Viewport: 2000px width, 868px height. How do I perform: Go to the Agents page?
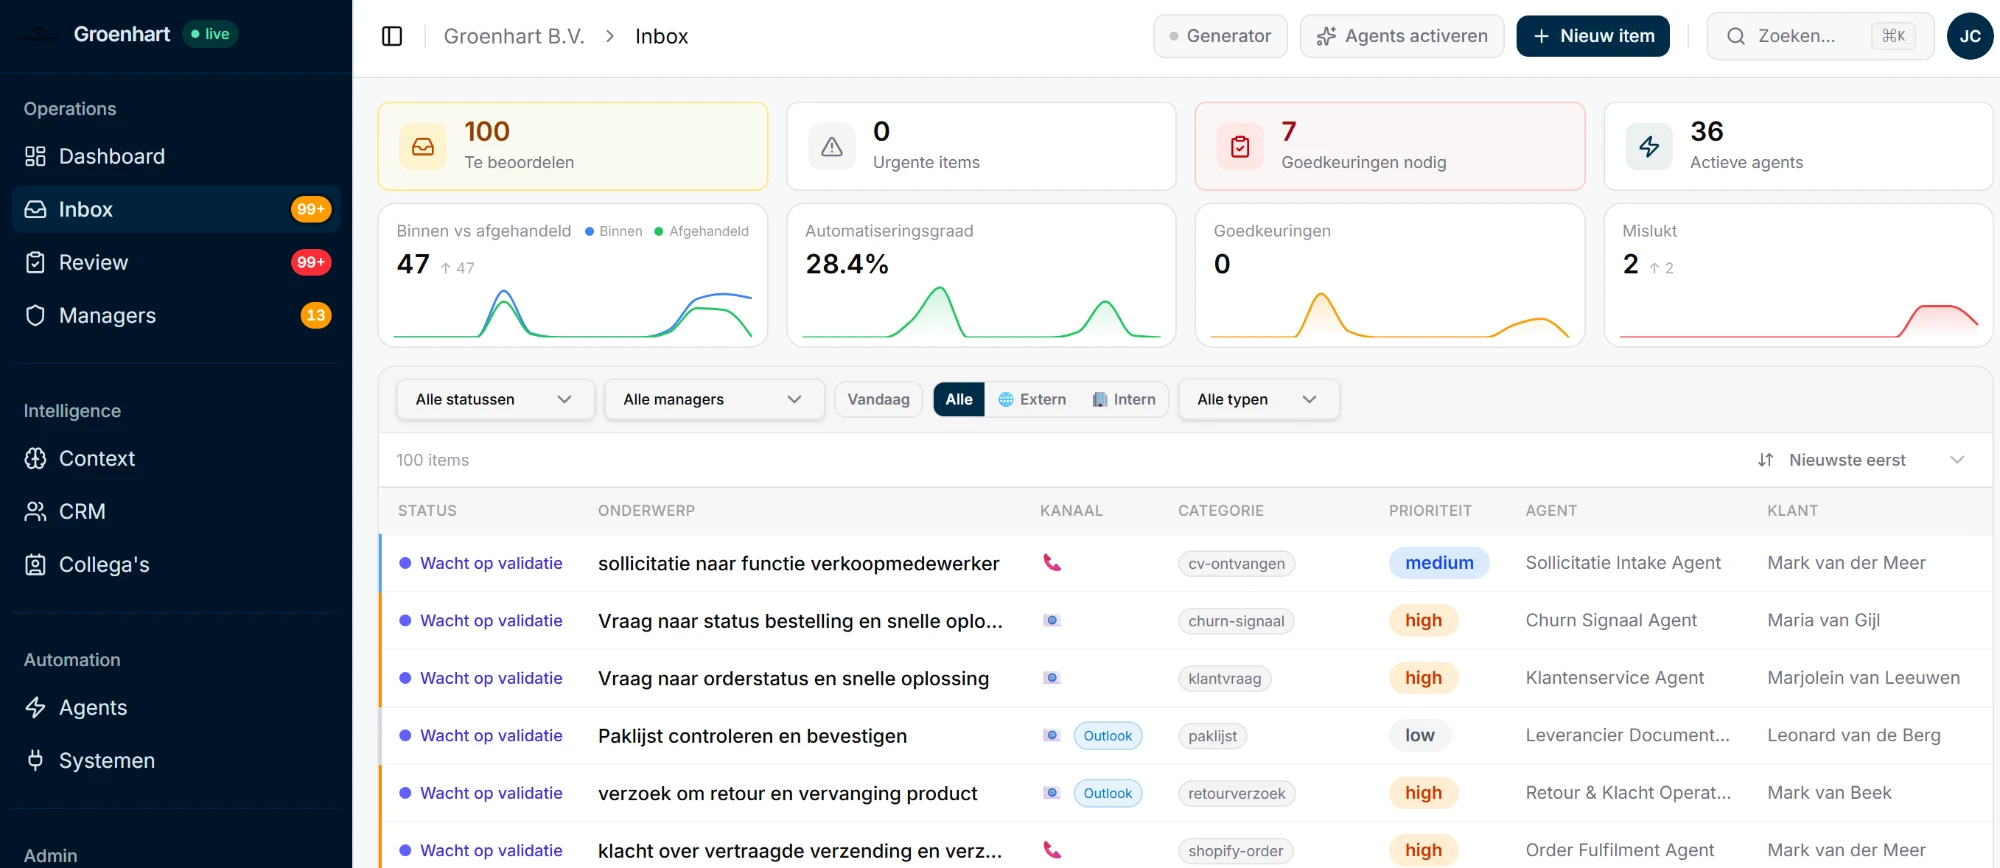click(x=176, y=707)
